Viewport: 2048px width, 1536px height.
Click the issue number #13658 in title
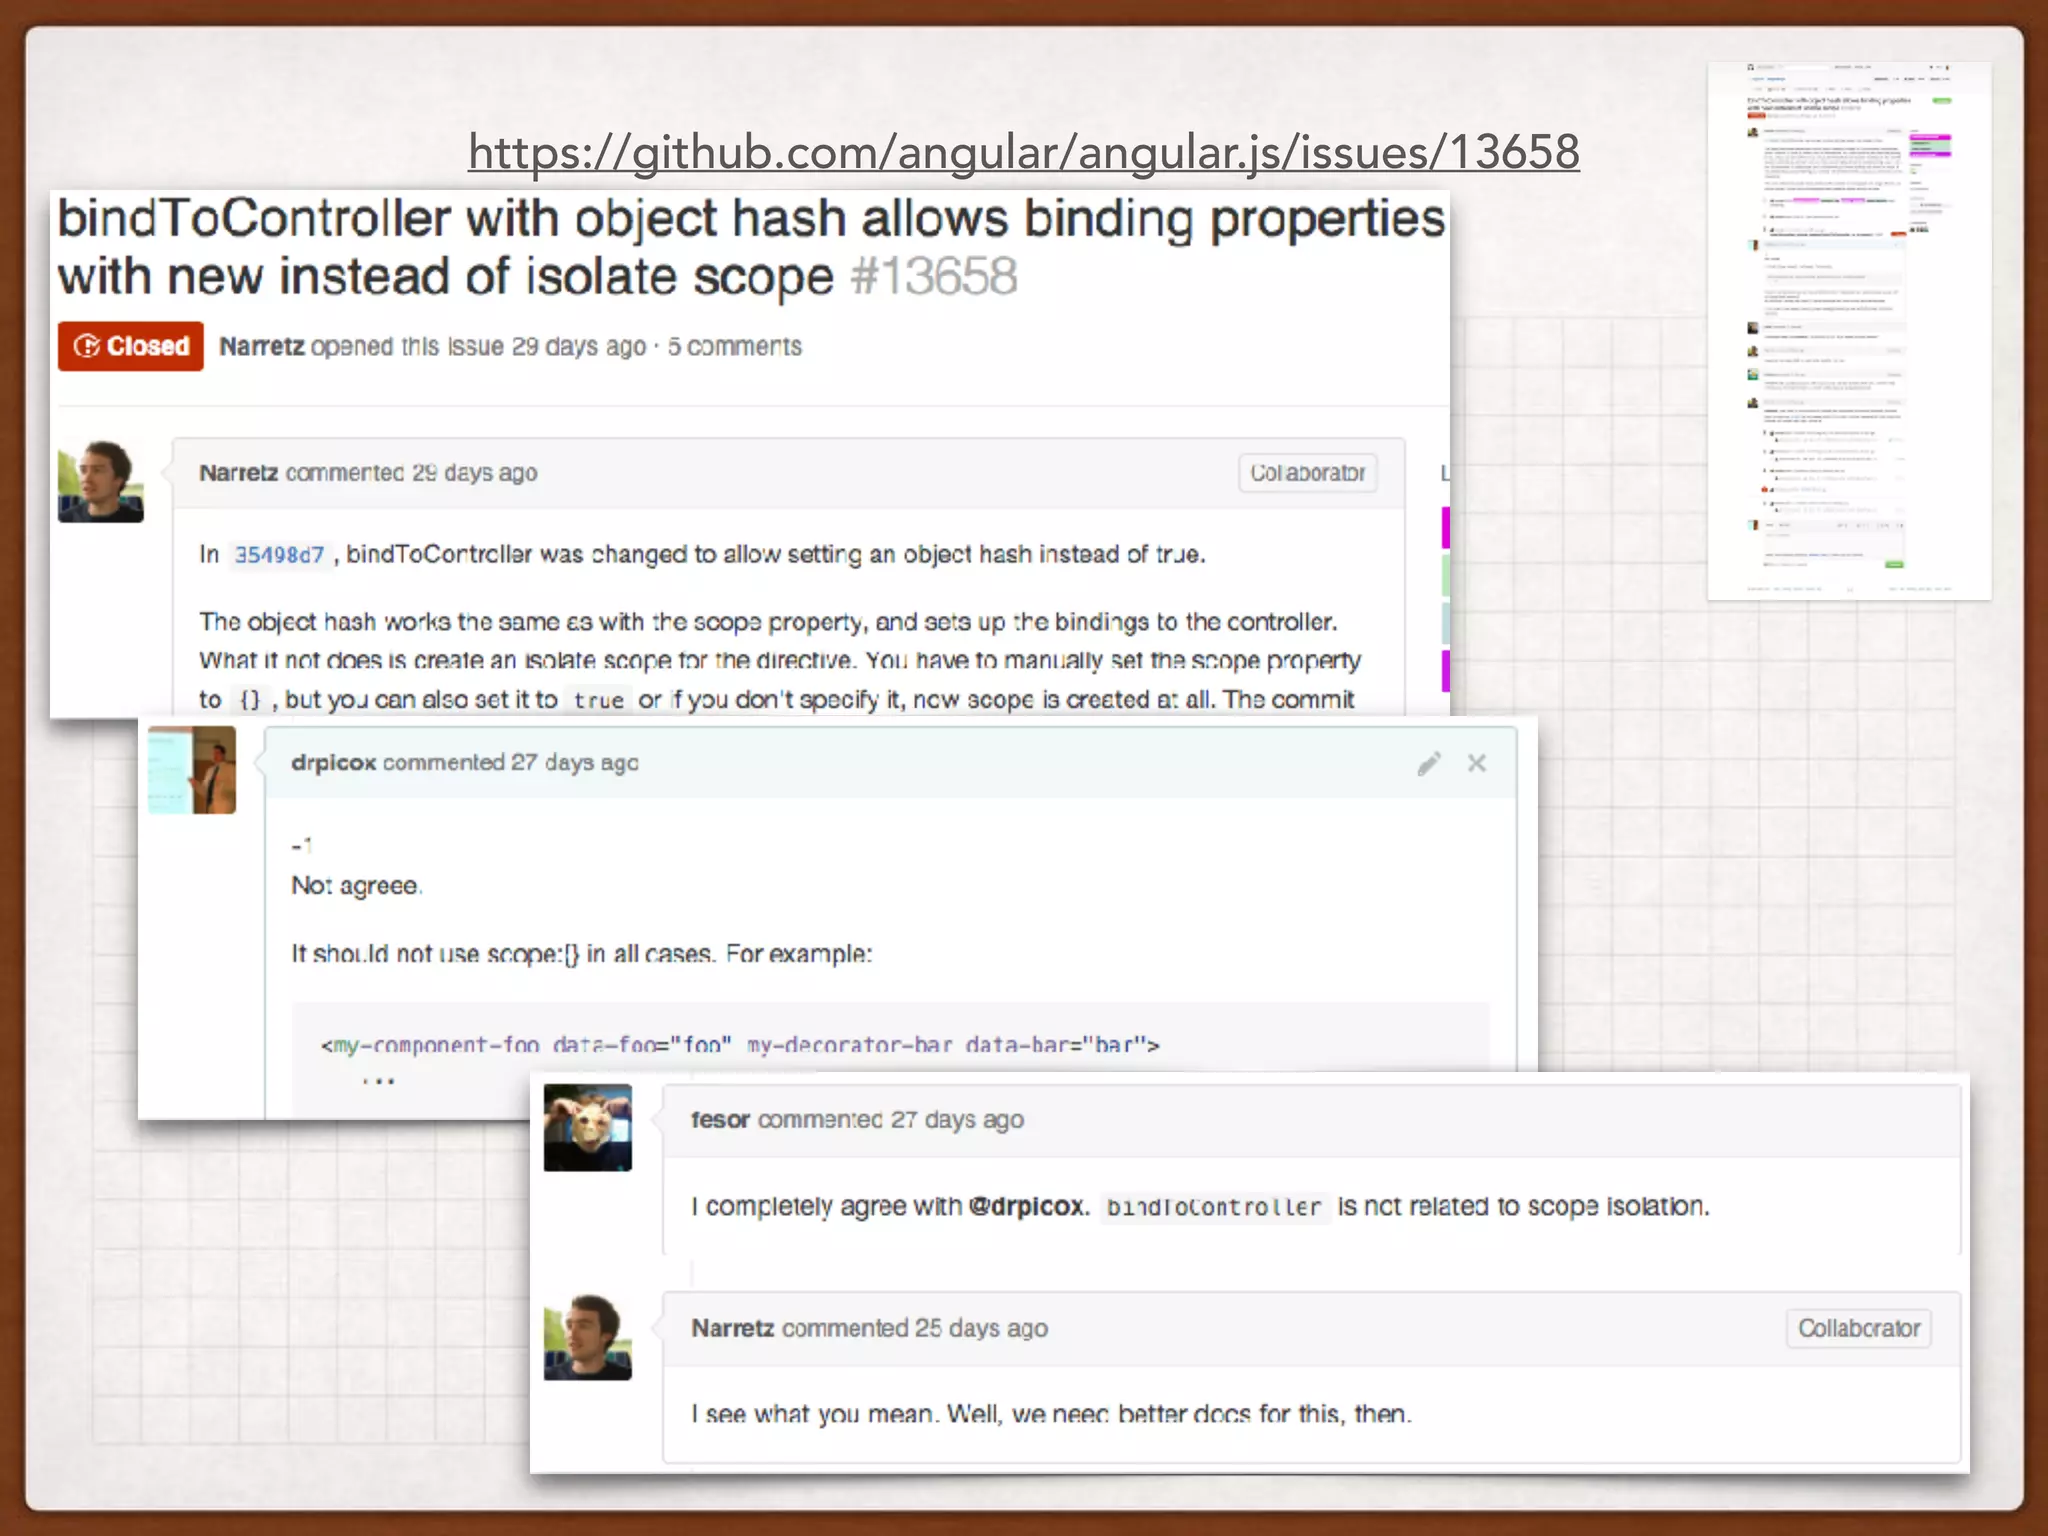click(x=934, y=277)
